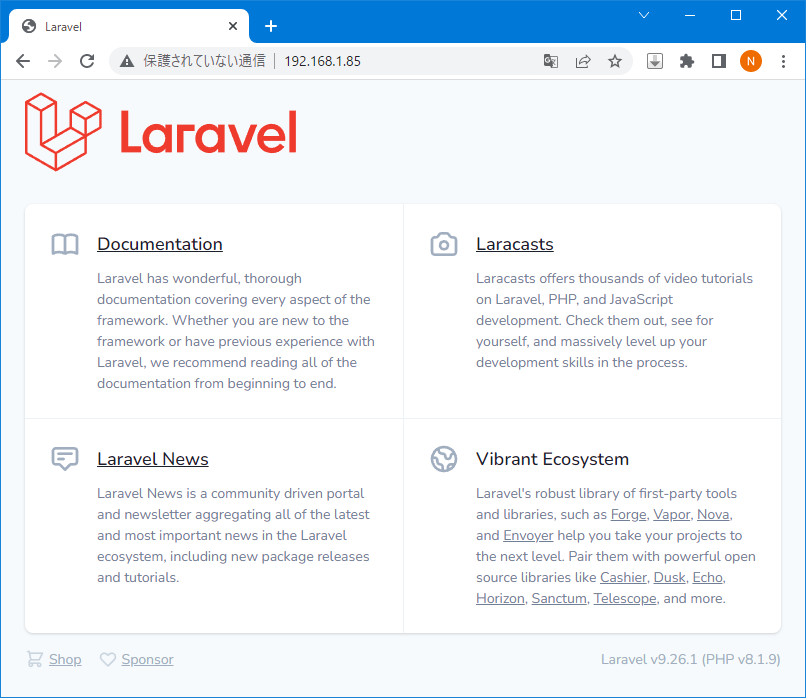
Task: Bookmark this page with the star icon
Action: [x=615, y=61]
